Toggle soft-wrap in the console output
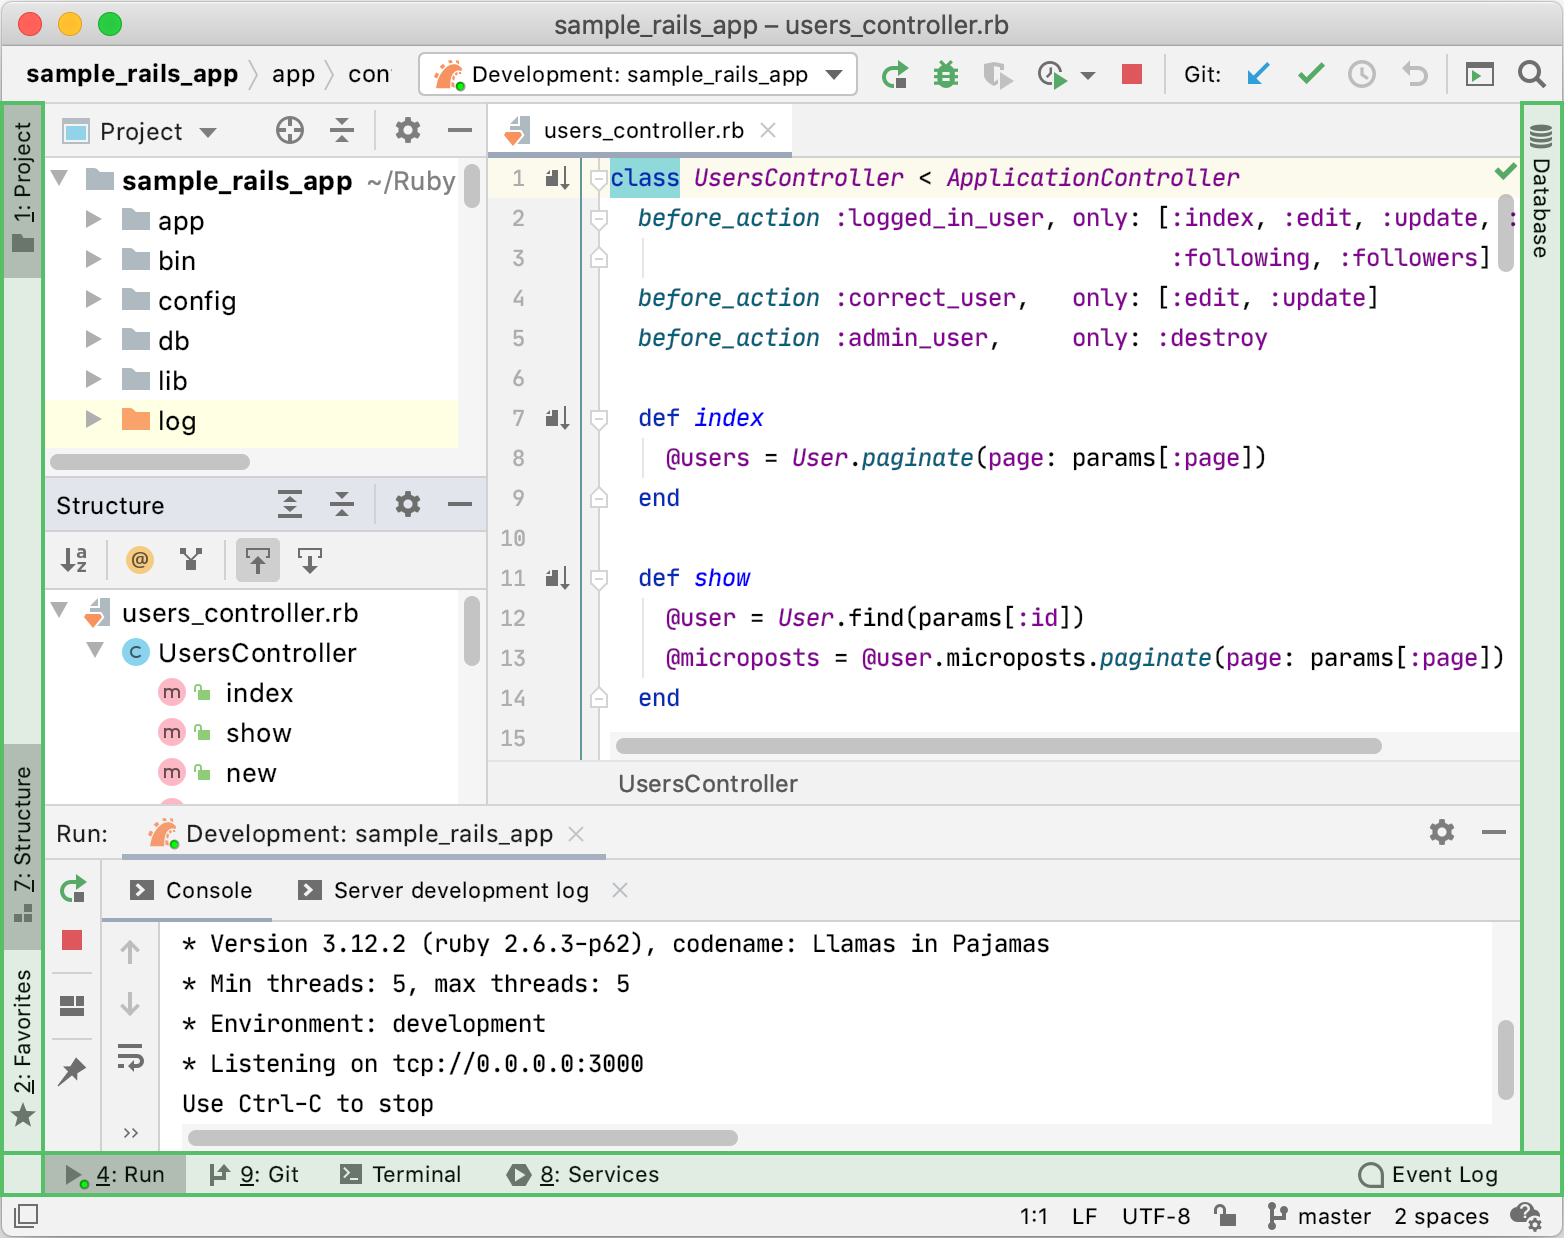The height and width of the screenshot is (1238, 1564). coord(130,1057)
